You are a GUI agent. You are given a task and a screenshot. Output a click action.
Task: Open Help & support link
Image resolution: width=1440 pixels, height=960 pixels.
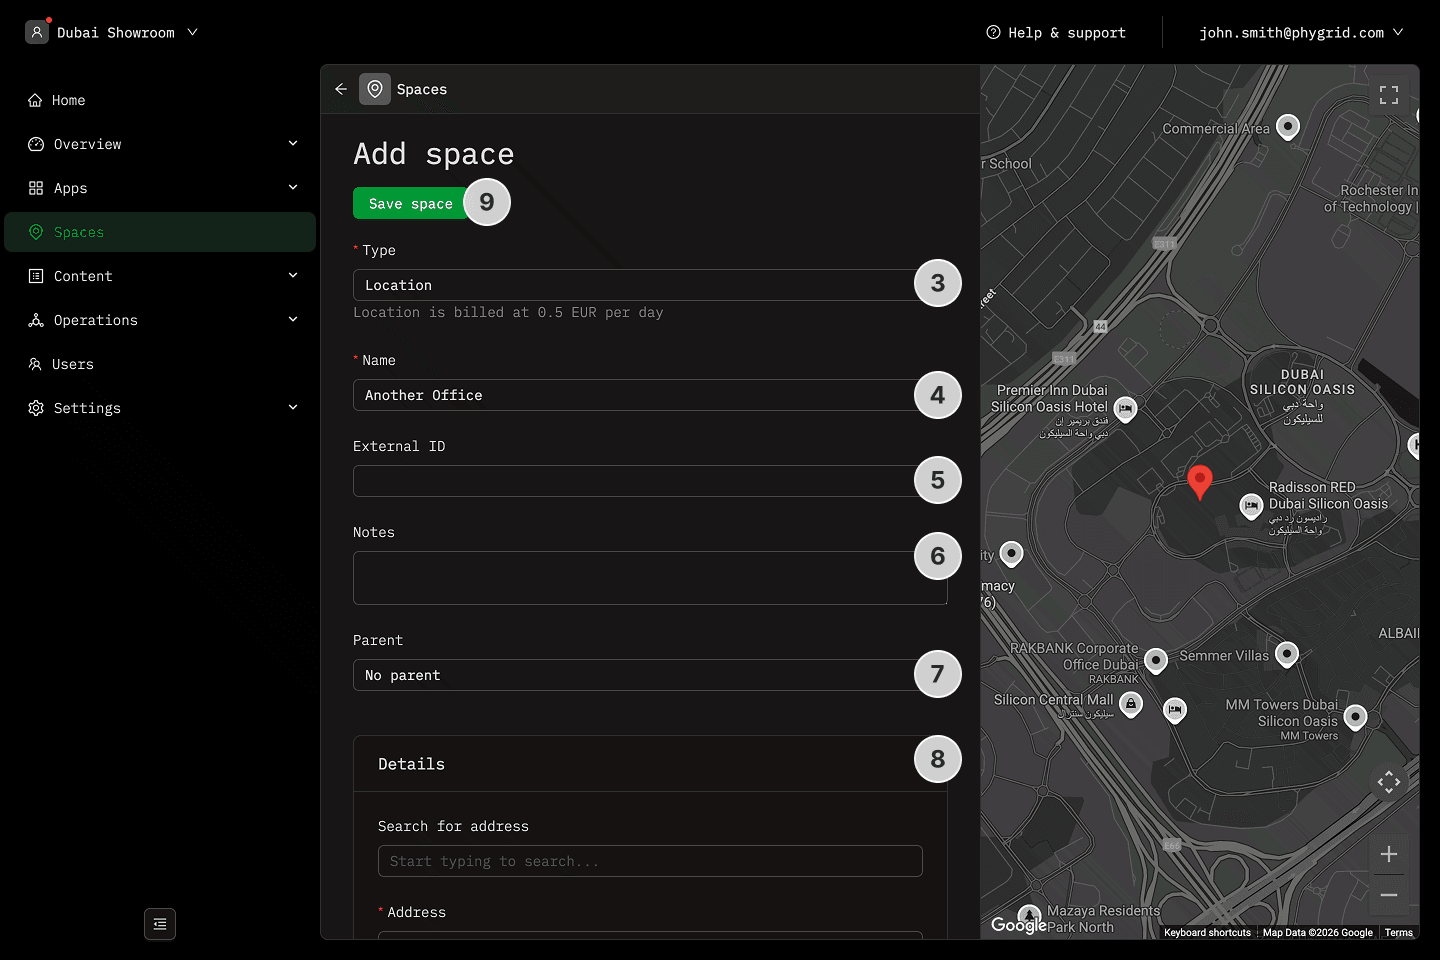coord(1056,32)
